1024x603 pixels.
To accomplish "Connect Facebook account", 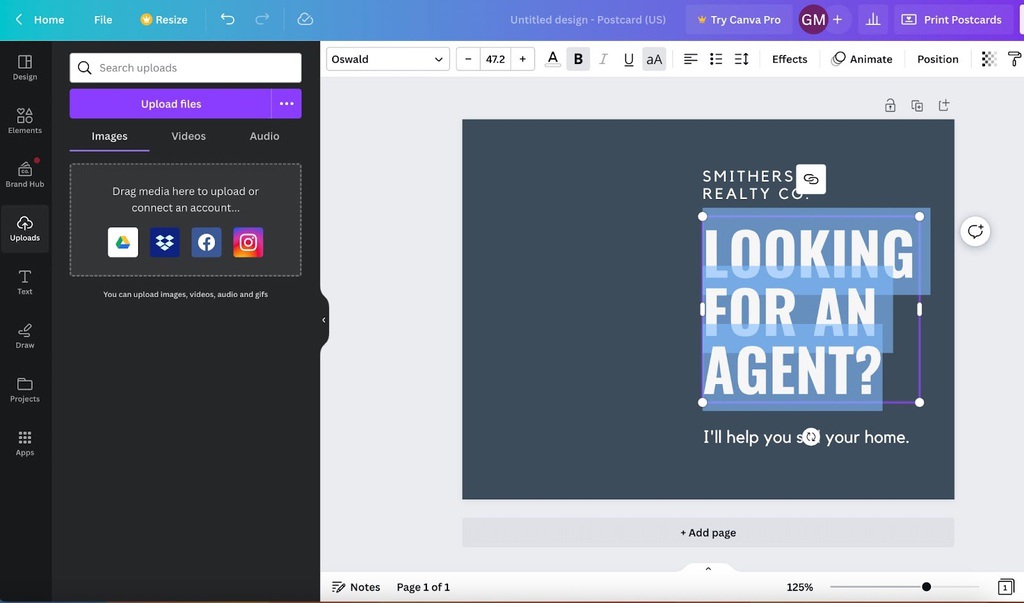I will click(x=206, y=242).
